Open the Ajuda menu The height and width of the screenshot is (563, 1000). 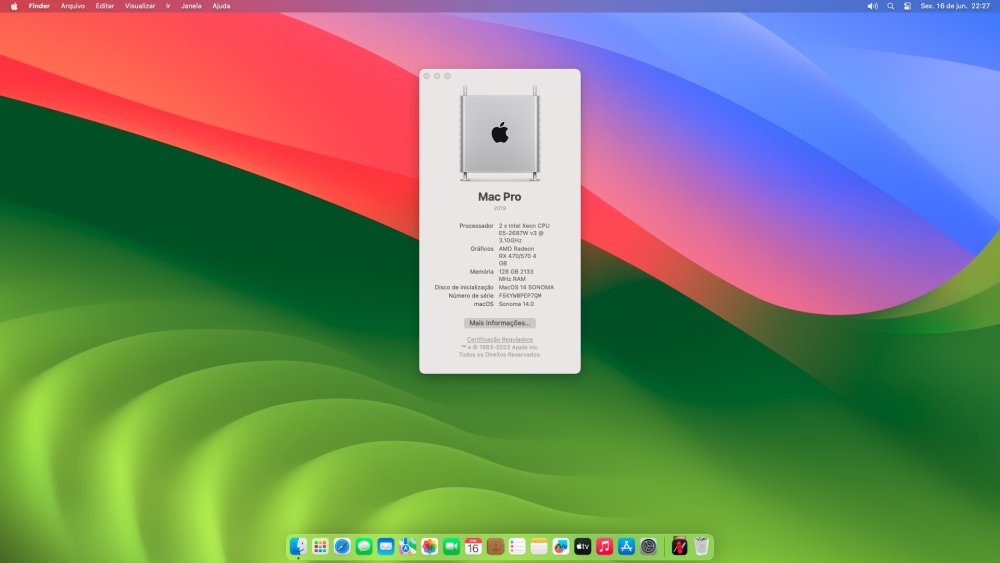221,6
